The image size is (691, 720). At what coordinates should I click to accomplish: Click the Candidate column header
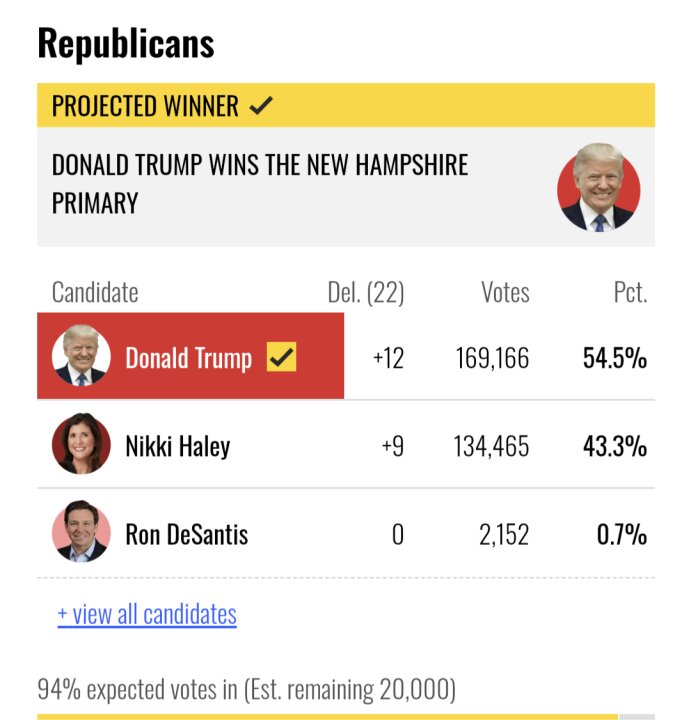coord(95,292)
